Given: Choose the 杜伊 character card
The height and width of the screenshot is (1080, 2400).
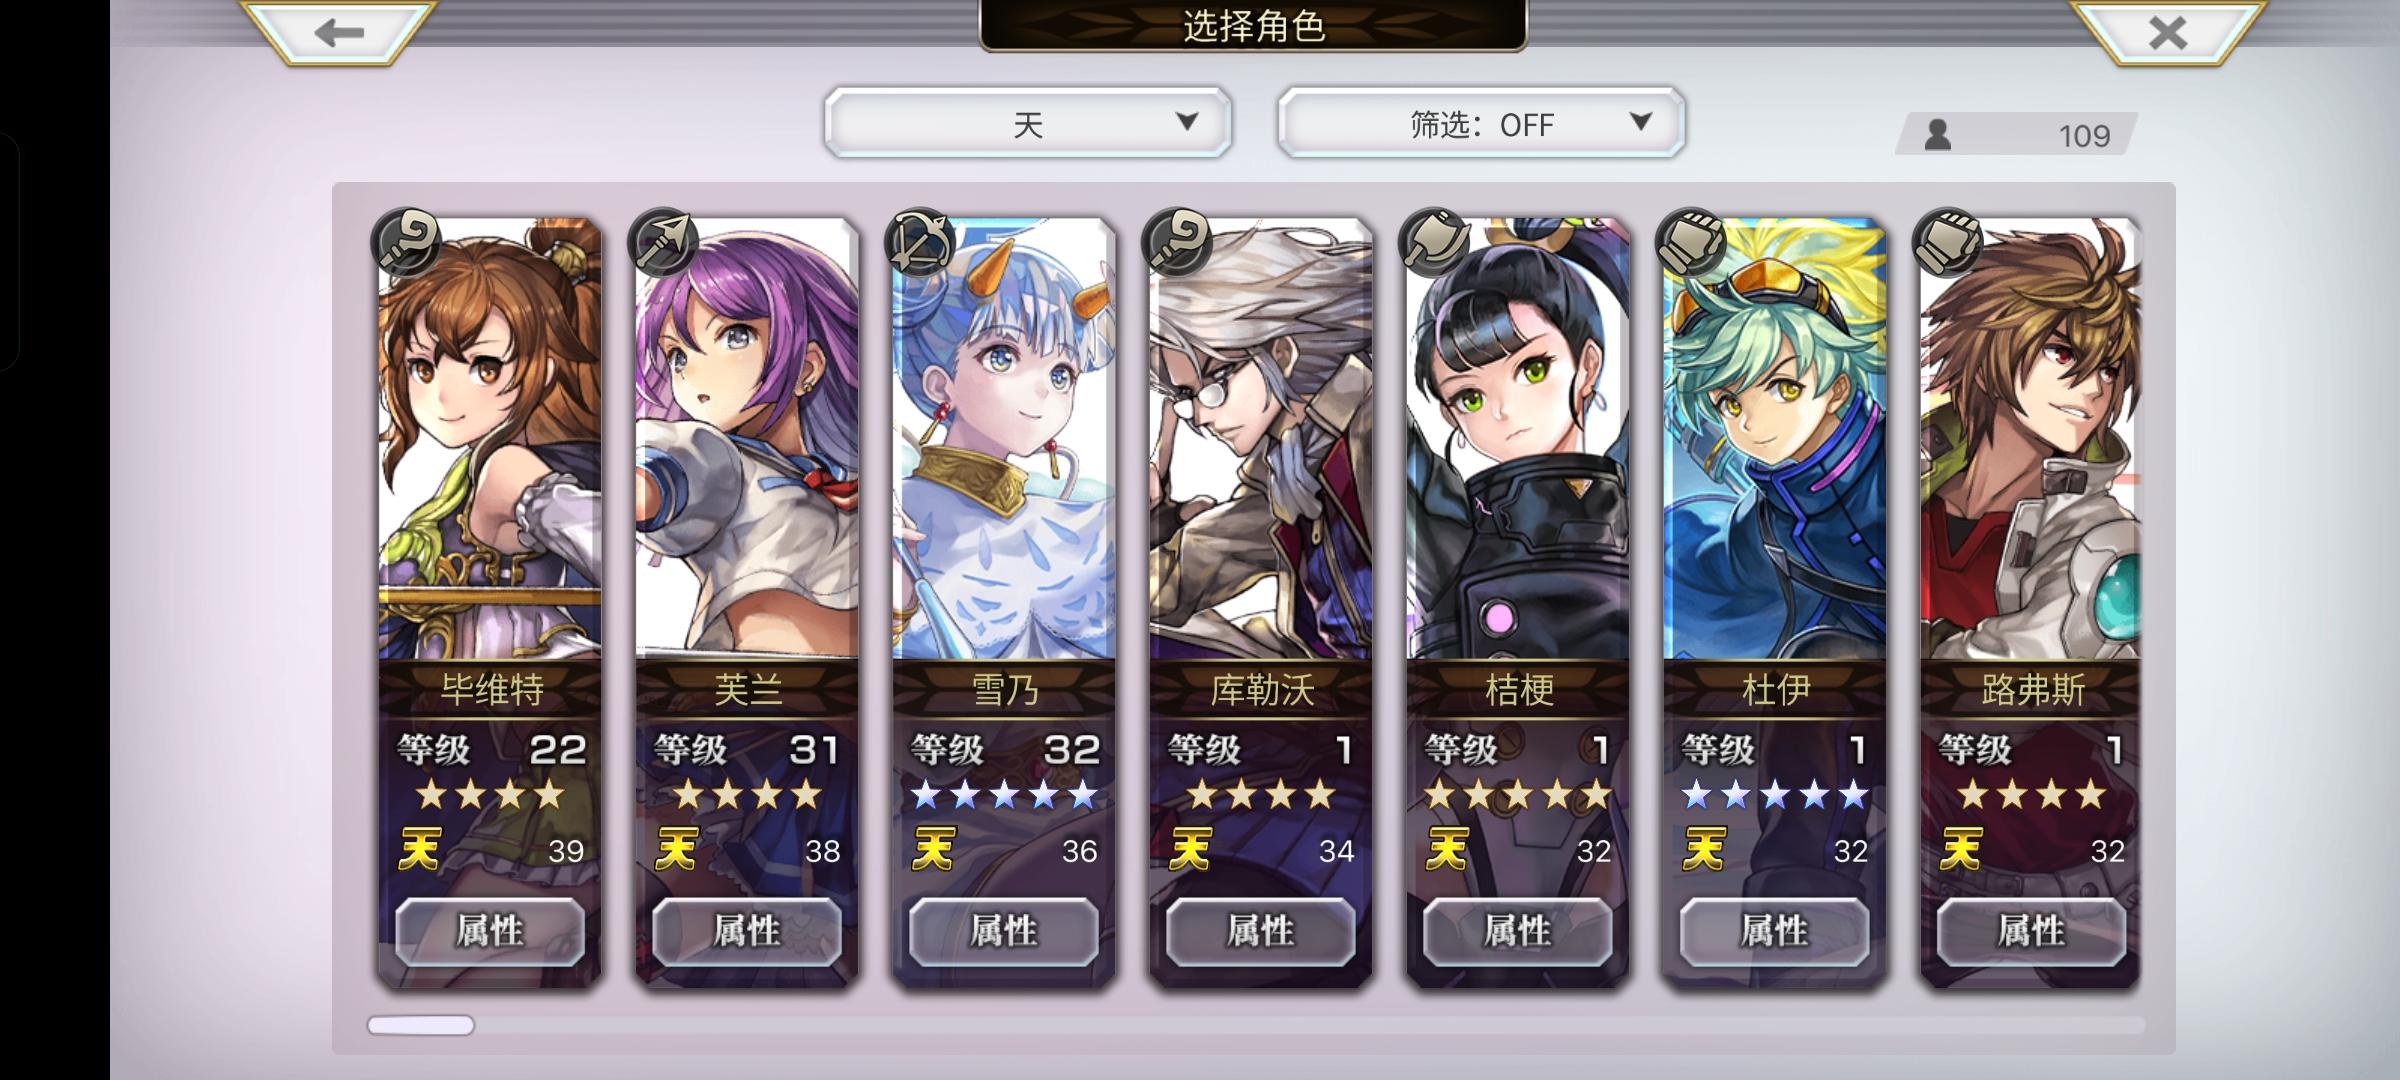Looking at the screenshot, I should (x=1775, y=600).
